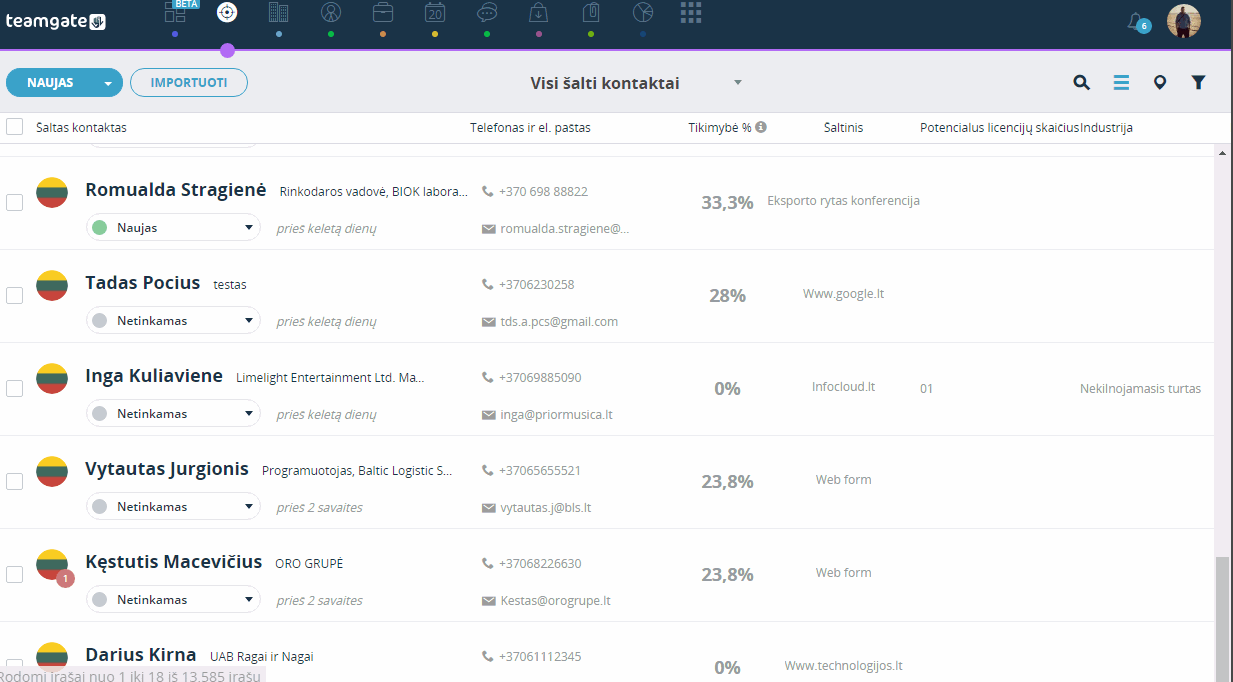Open lead Darius Kirna
The height and width of the screenshot is (682, 1233).
[141, 655]
